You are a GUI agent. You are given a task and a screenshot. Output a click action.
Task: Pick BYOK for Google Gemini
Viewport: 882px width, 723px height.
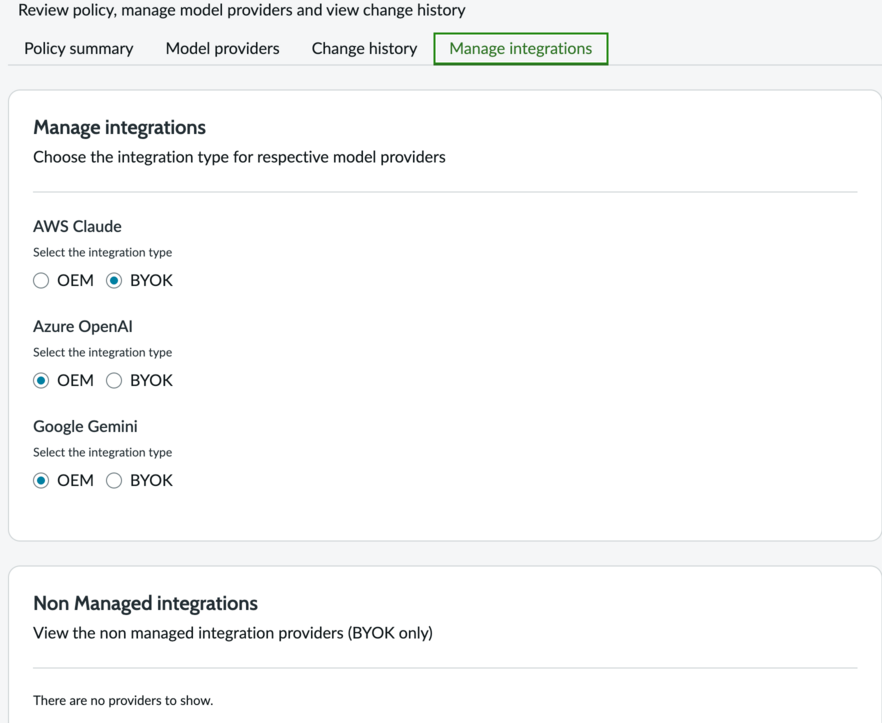pos(114,480)
